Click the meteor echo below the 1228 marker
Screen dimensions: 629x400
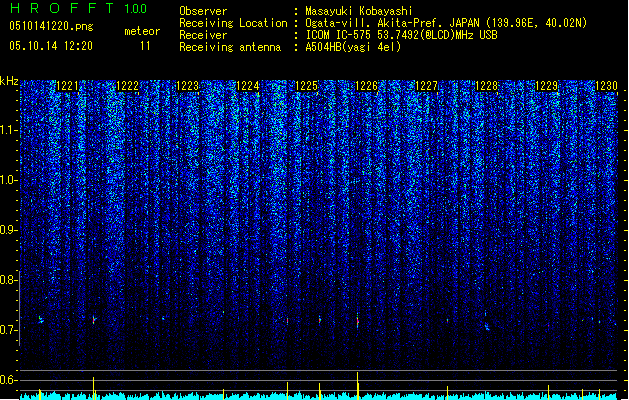coord(487,327)
